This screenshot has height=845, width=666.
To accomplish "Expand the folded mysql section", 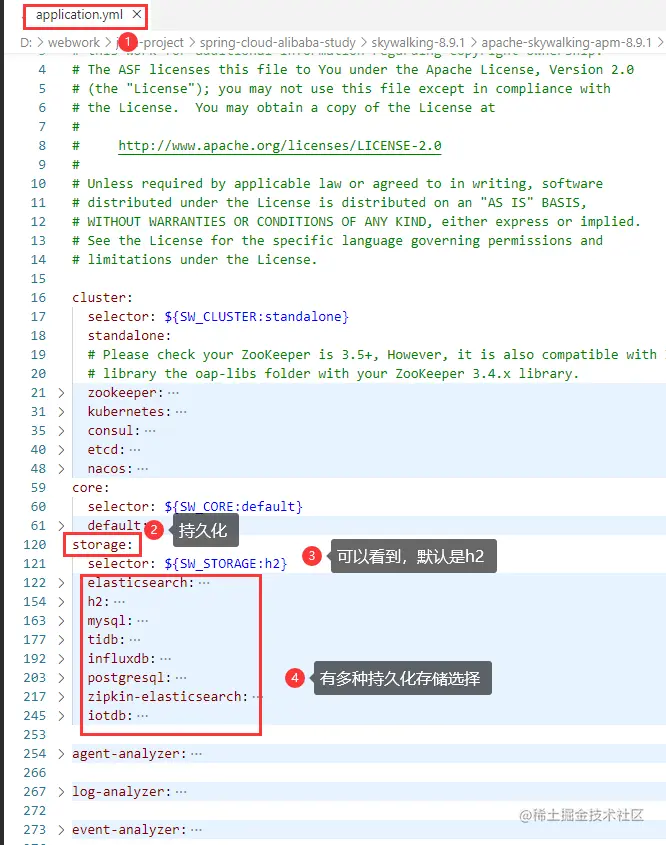I will (x=61, y=621).
